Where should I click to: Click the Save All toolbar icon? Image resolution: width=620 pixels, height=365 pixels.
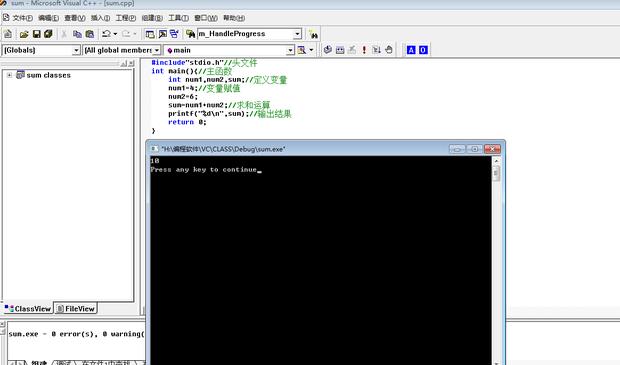pos(48,34)
